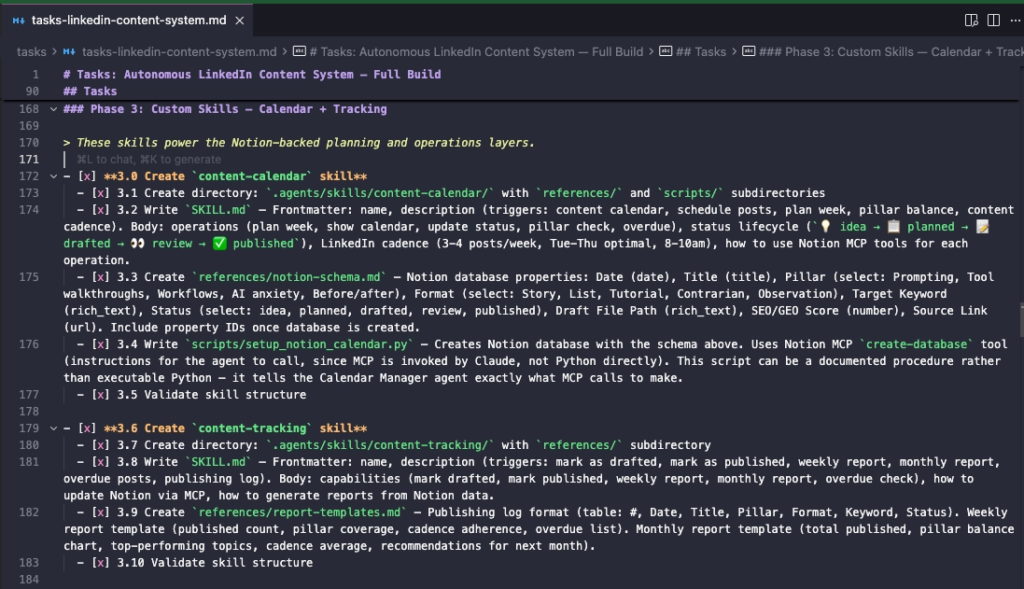Click the Markdown file icon in the breadcrumb
The image size is (1024, 589).
pos(69,51)
